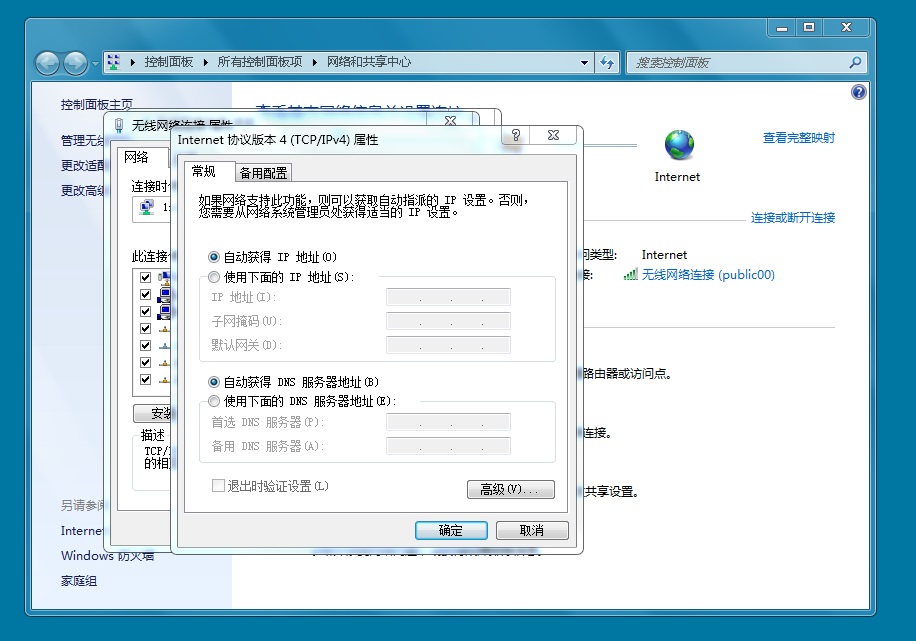This screenshot has width=916, height=641.
Task: Click the blue help icon in Control Panel
Action: point(858,92)
